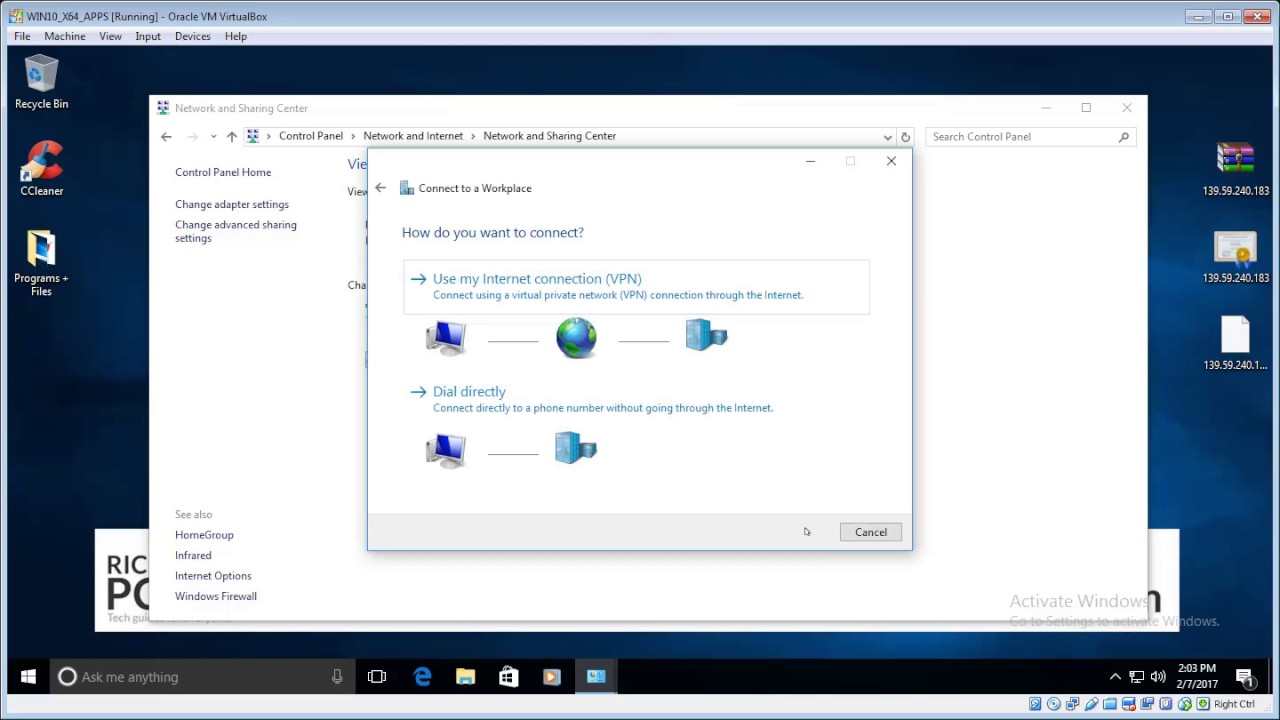1280x720 pixels.
Task: Cancel the Connect to a Workplace wizard
Action: pyautogui.click(x=871, y=532)
